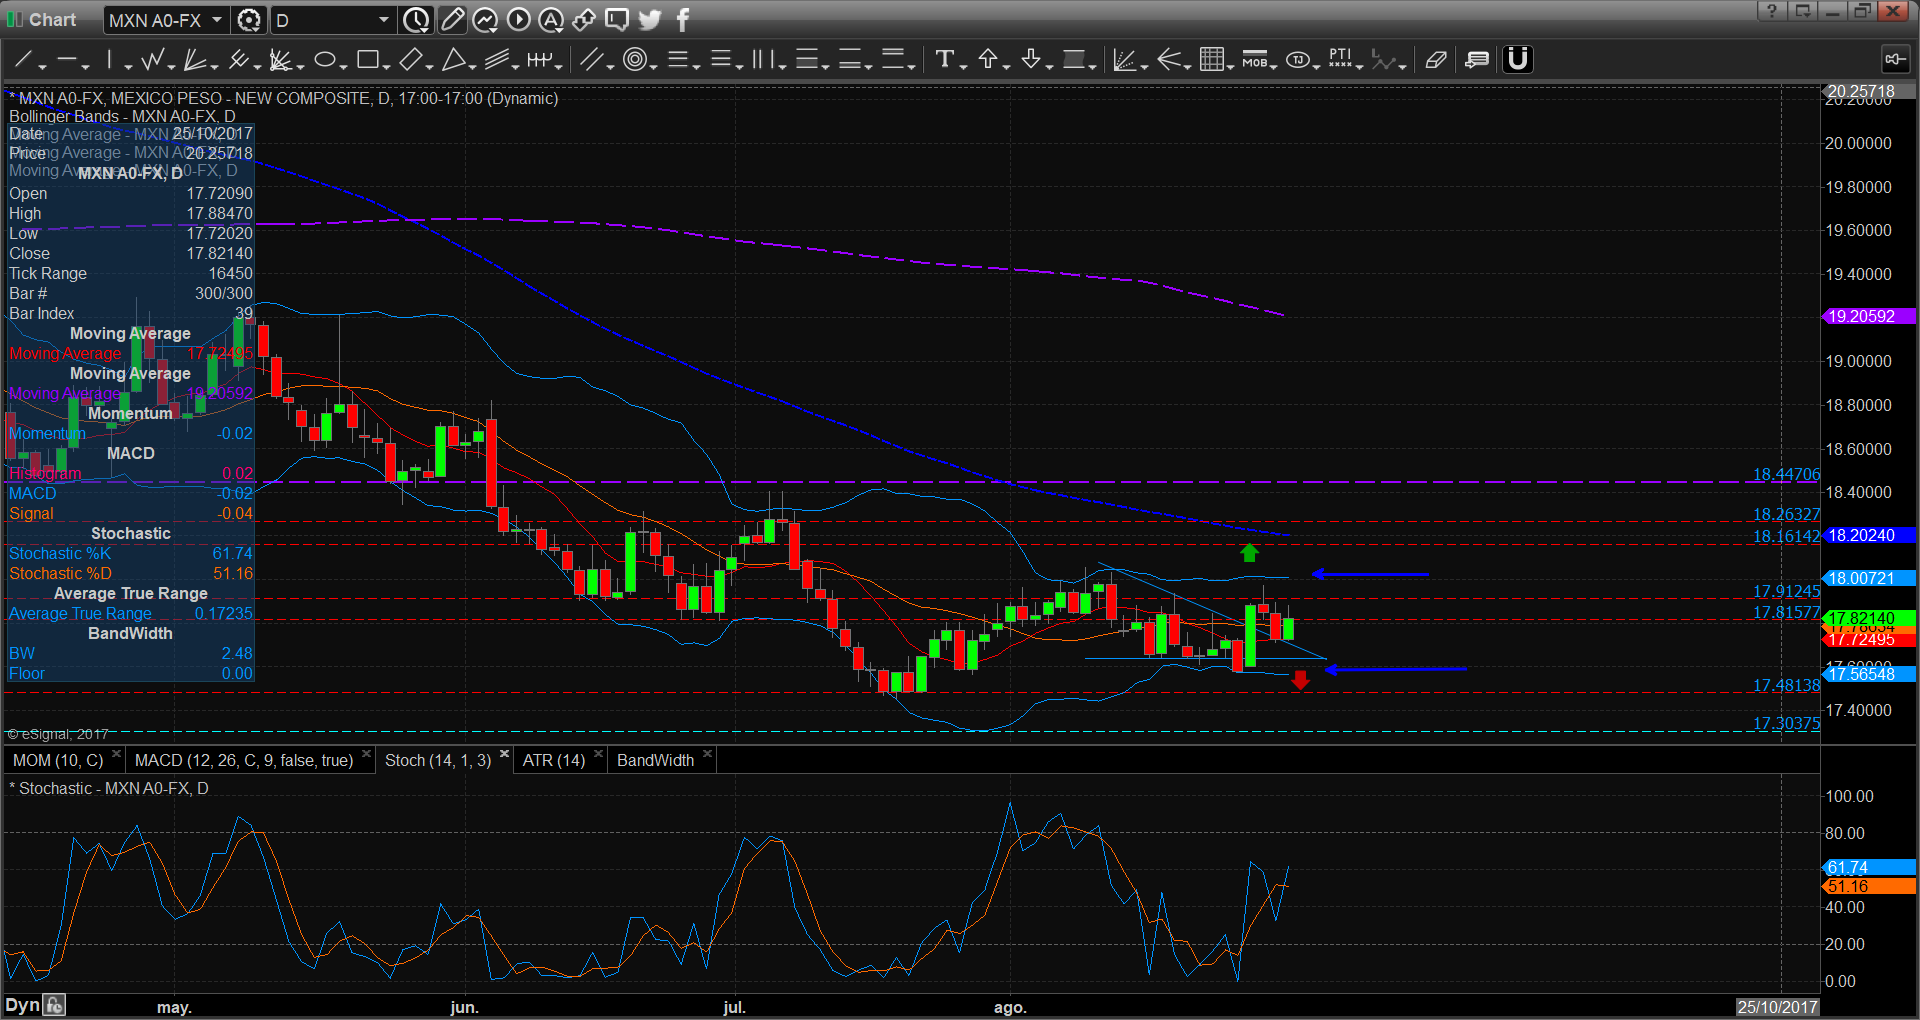Select the ellipse drawing tool

click(x=324, y=60)
